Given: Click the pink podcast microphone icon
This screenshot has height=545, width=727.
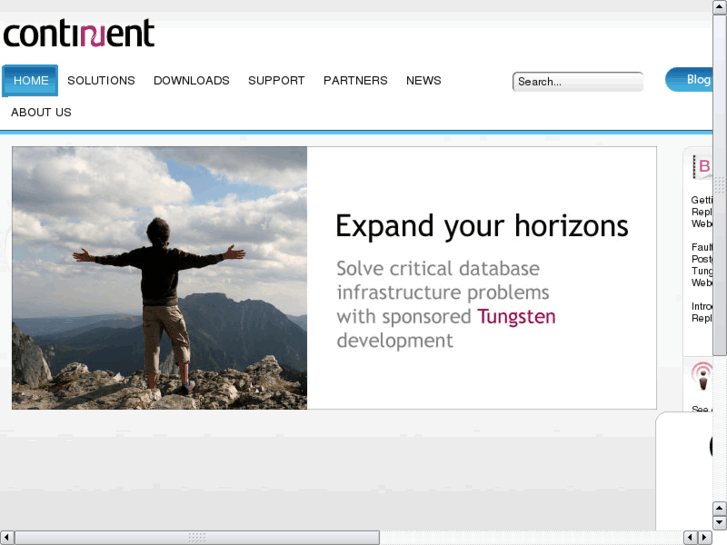Looking at the screenshot, I should click(x=702, y=376).
